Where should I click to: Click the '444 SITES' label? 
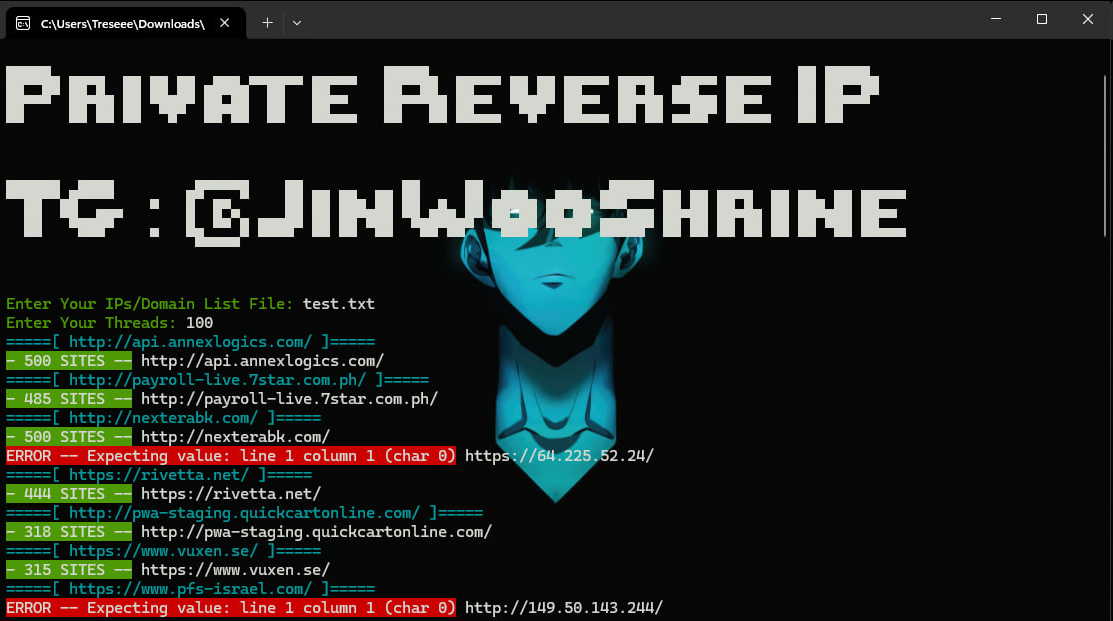[69, 494]
